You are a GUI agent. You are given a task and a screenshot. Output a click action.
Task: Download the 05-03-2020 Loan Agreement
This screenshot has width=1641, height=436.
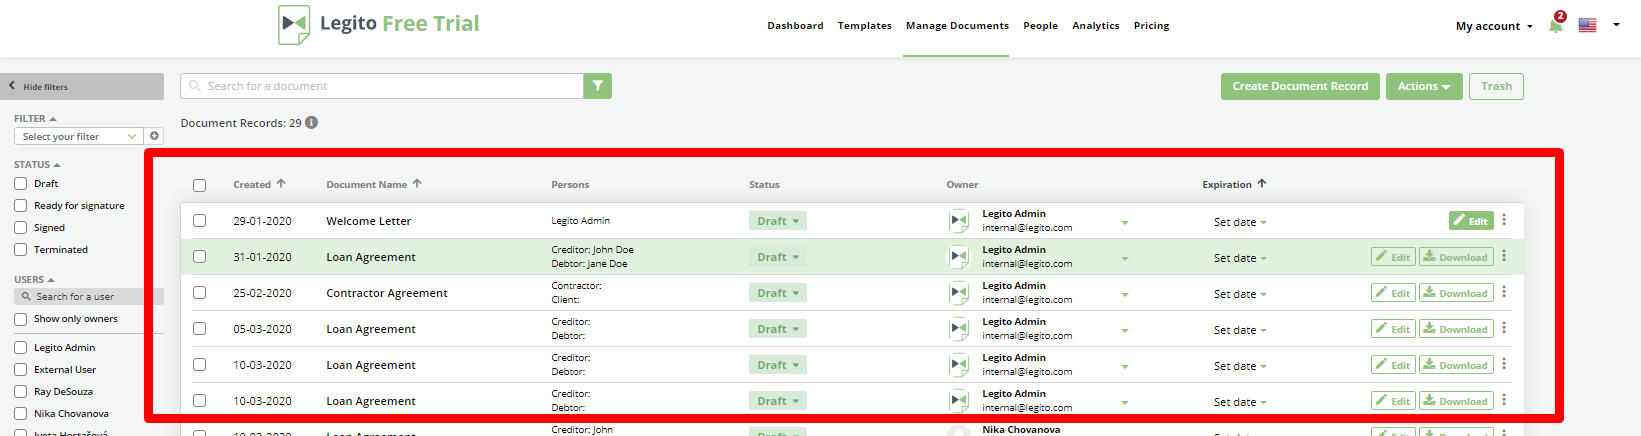(1456, 329)
